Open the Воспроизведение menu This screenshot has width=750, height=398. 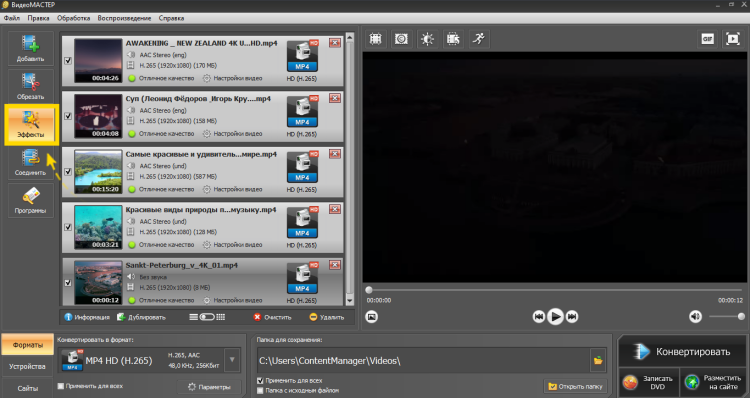pyautogui.click(x=124, y=18)
